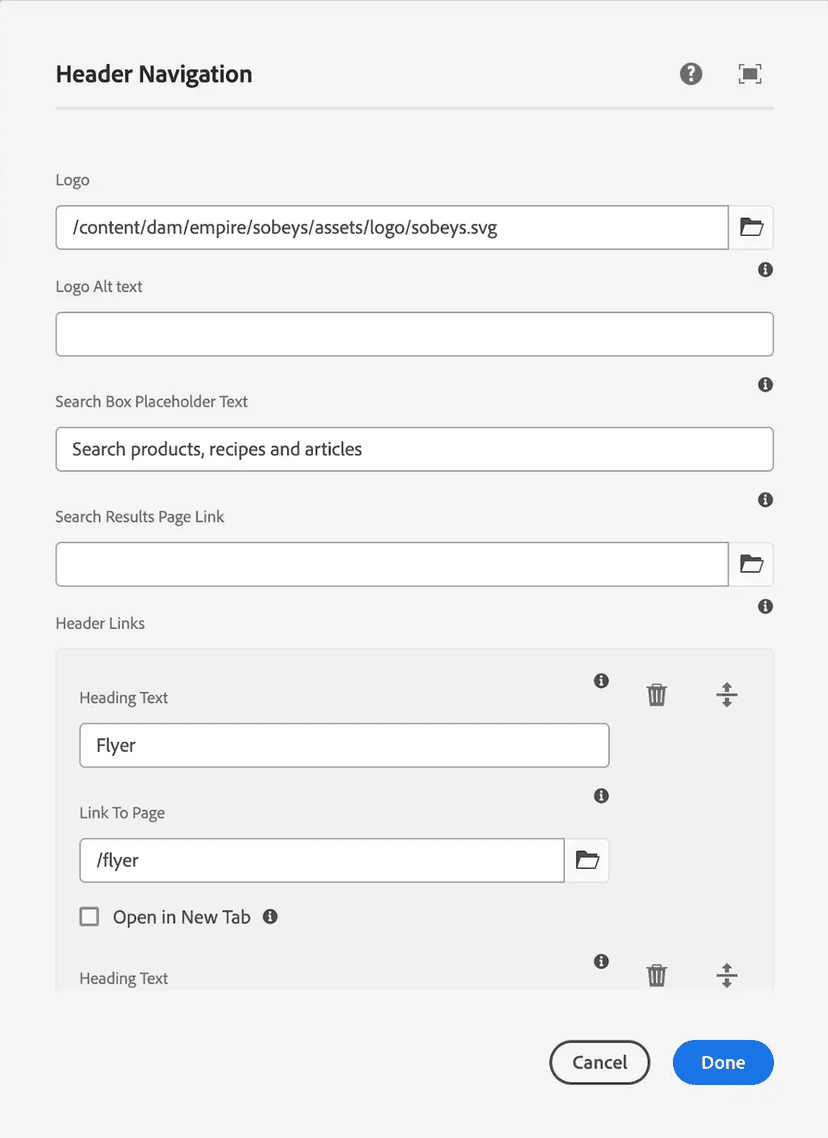Open path browser for Search Results Page Link
Viewport: 828px width, 1138px height.
click(751, 564)
